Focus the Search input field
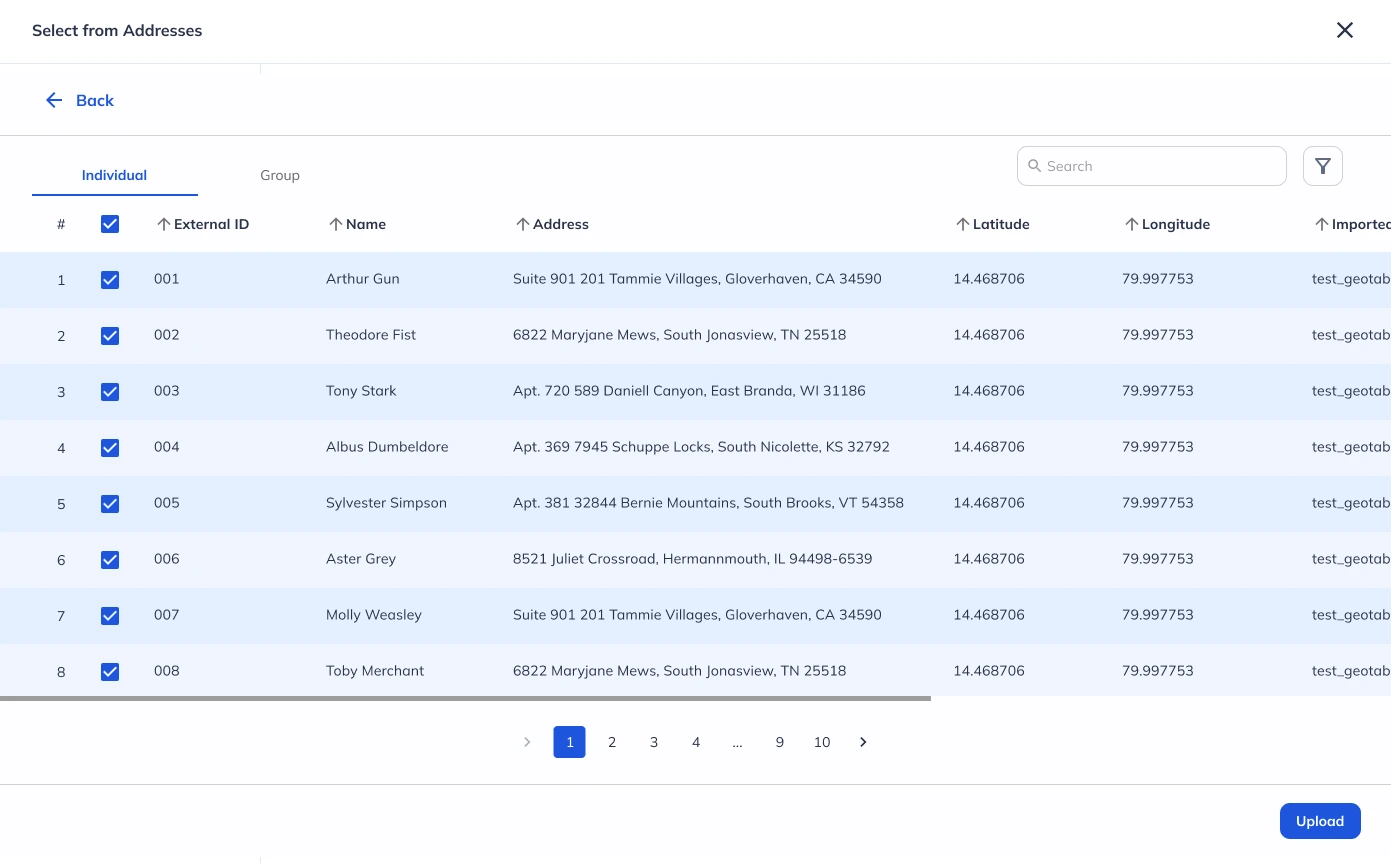This screenshot has height=864, width=1391. coord(1152,166)
